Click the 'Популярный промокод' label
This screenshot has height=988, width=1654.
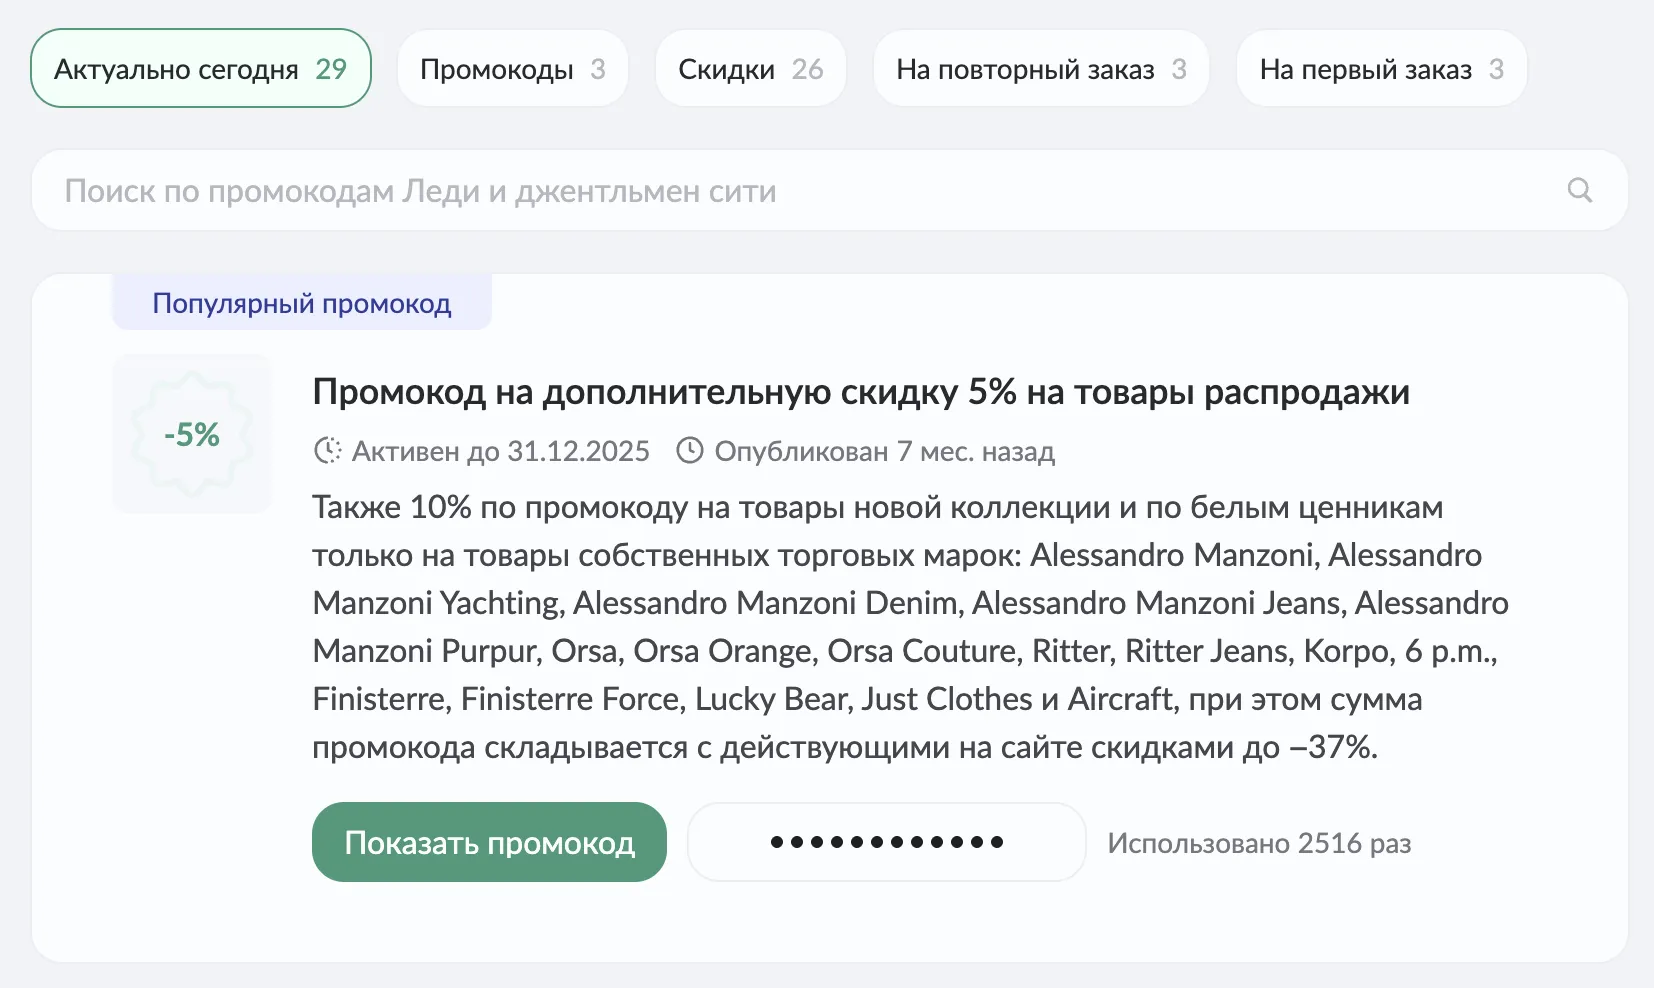pyautogui.click(x=301, y=303)
